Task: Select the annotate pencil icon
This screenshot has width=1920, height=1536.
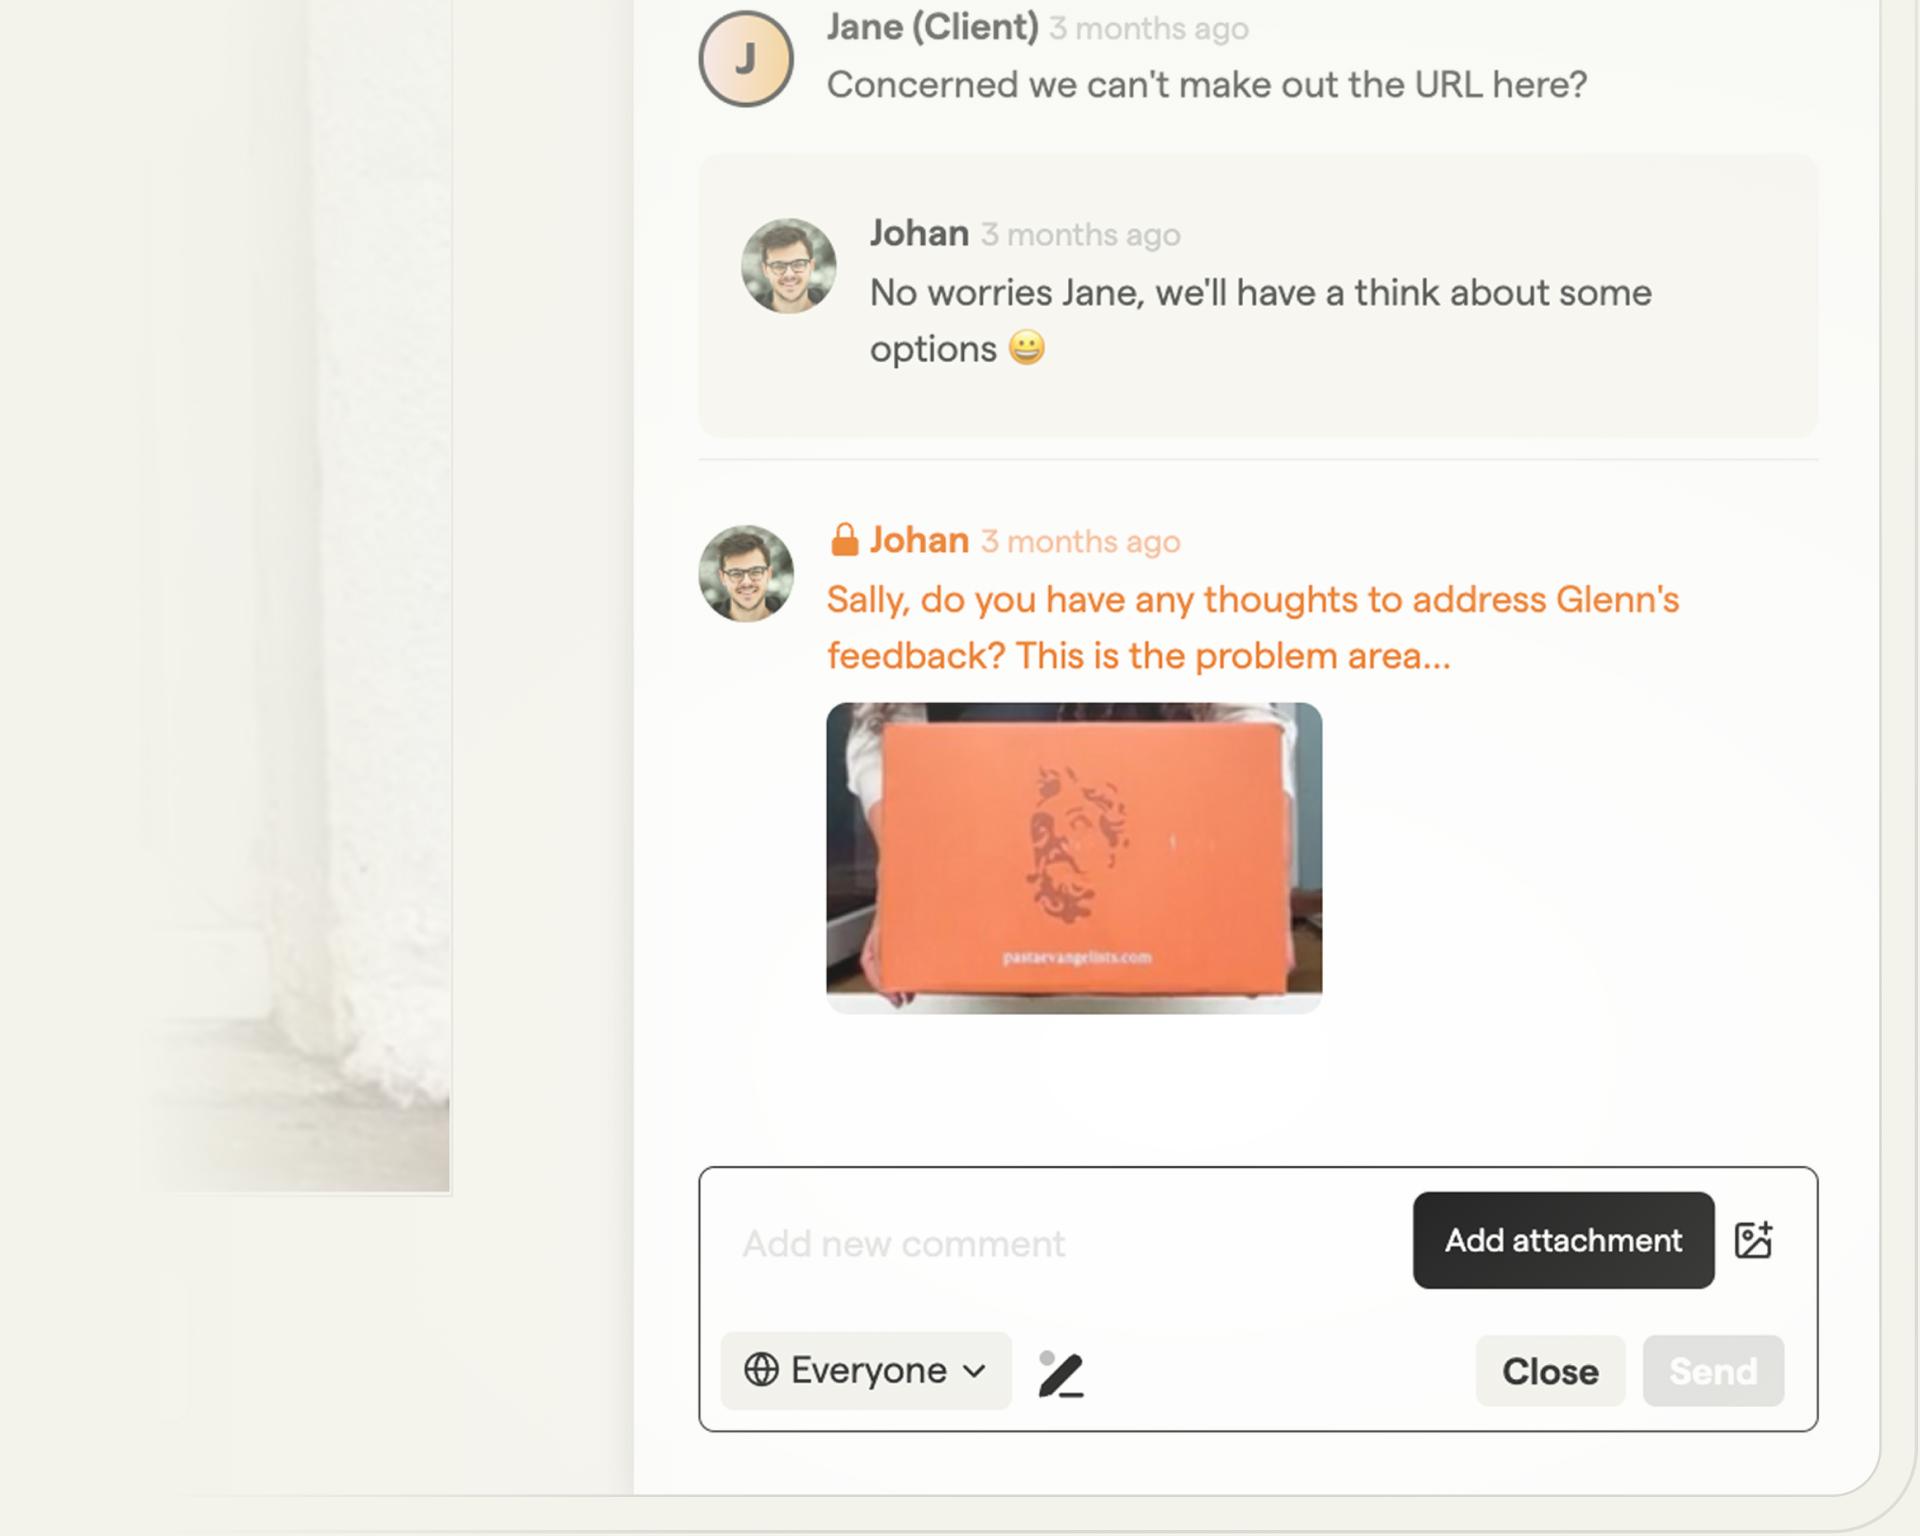Action: pyautogui.click(x=1061, y=1373)
